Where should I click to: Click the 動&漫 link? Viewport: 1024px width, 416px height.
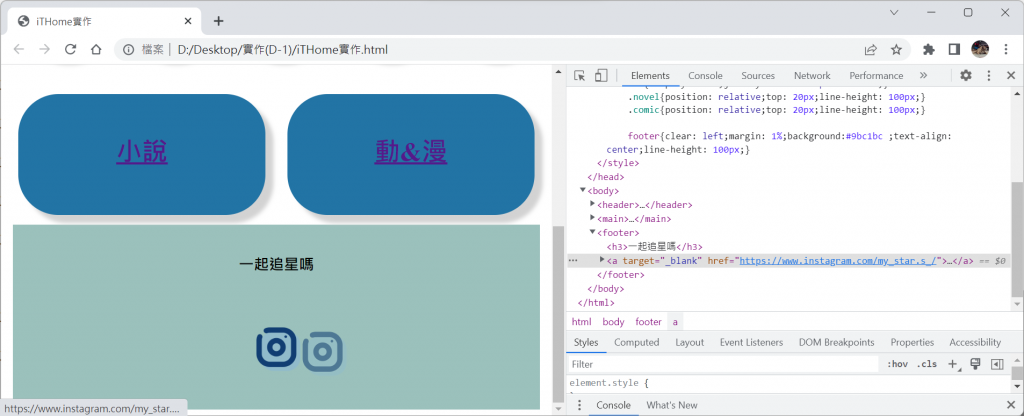(411, 152)
